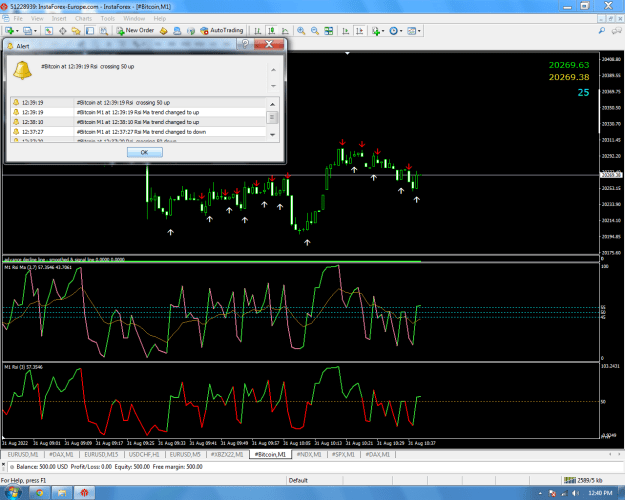Click the Periods clock toolbar icon
Screen dimensions: 625x500
(393, 31)
